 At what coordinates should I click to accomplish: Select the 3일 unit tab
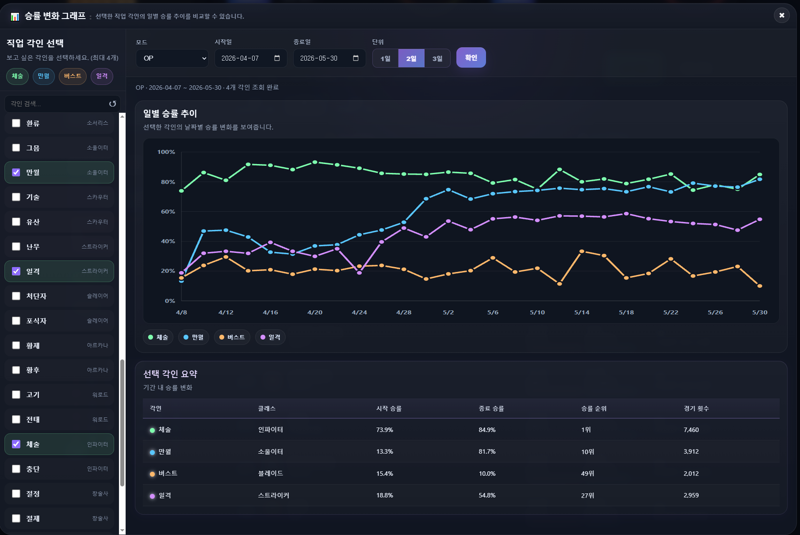click(437, 59)
